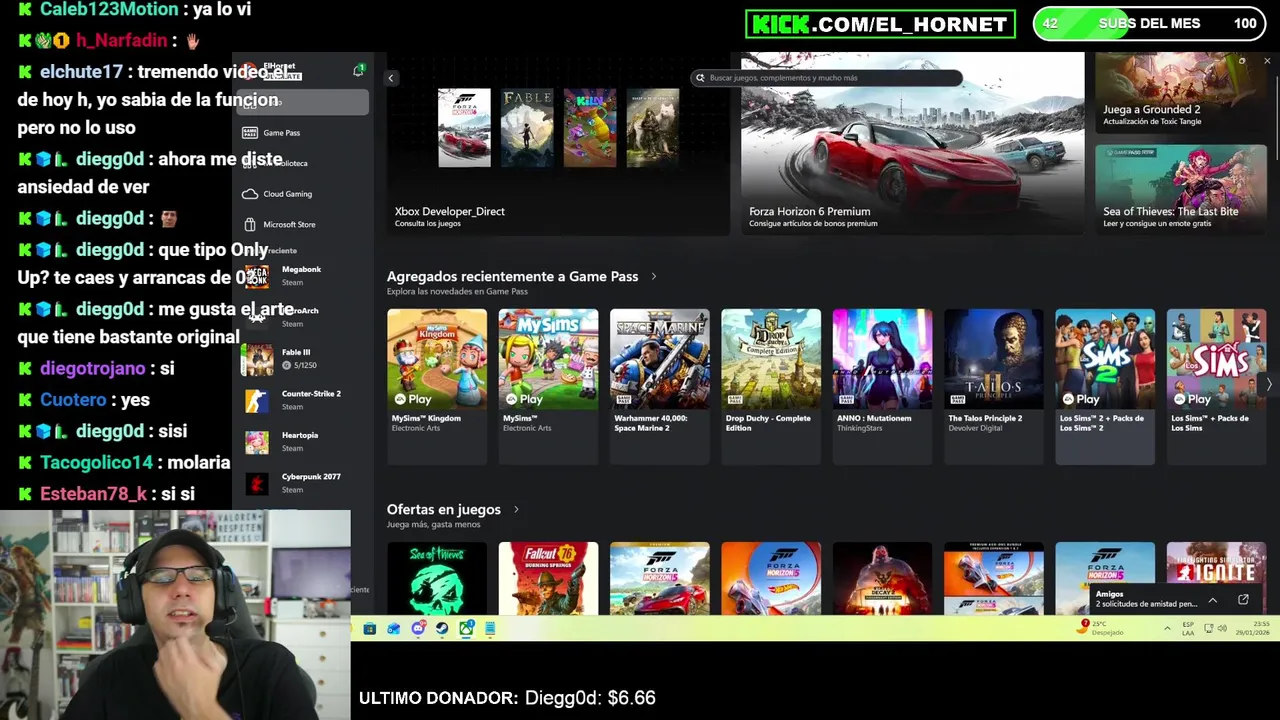Click the search field 'Buscar juegos'
Viewport: 1280px width, 720px height.
pyautogui.click(x=828, y=78)
